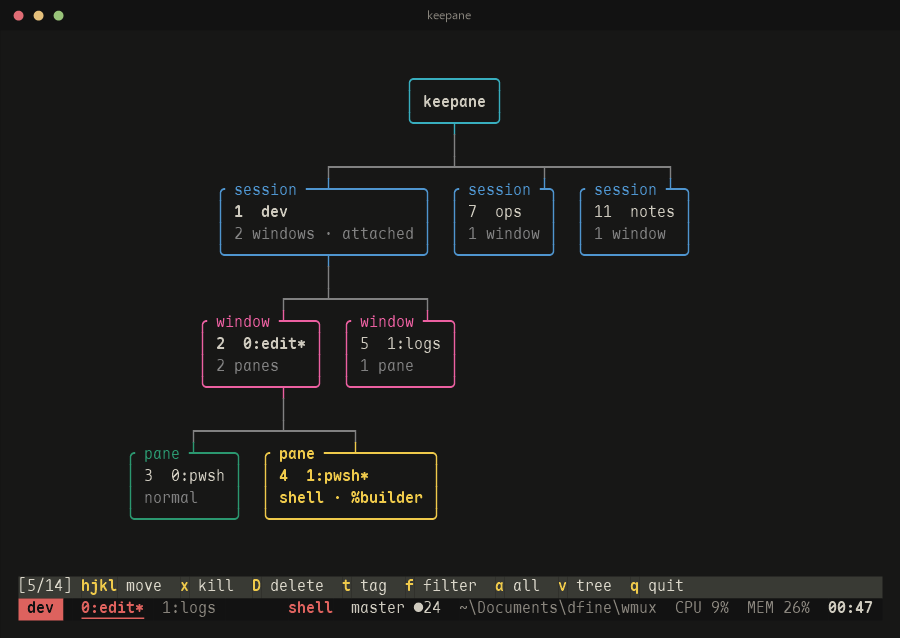Select highlighted pane 1:pwsh* %builder

[x=351, y=485]
